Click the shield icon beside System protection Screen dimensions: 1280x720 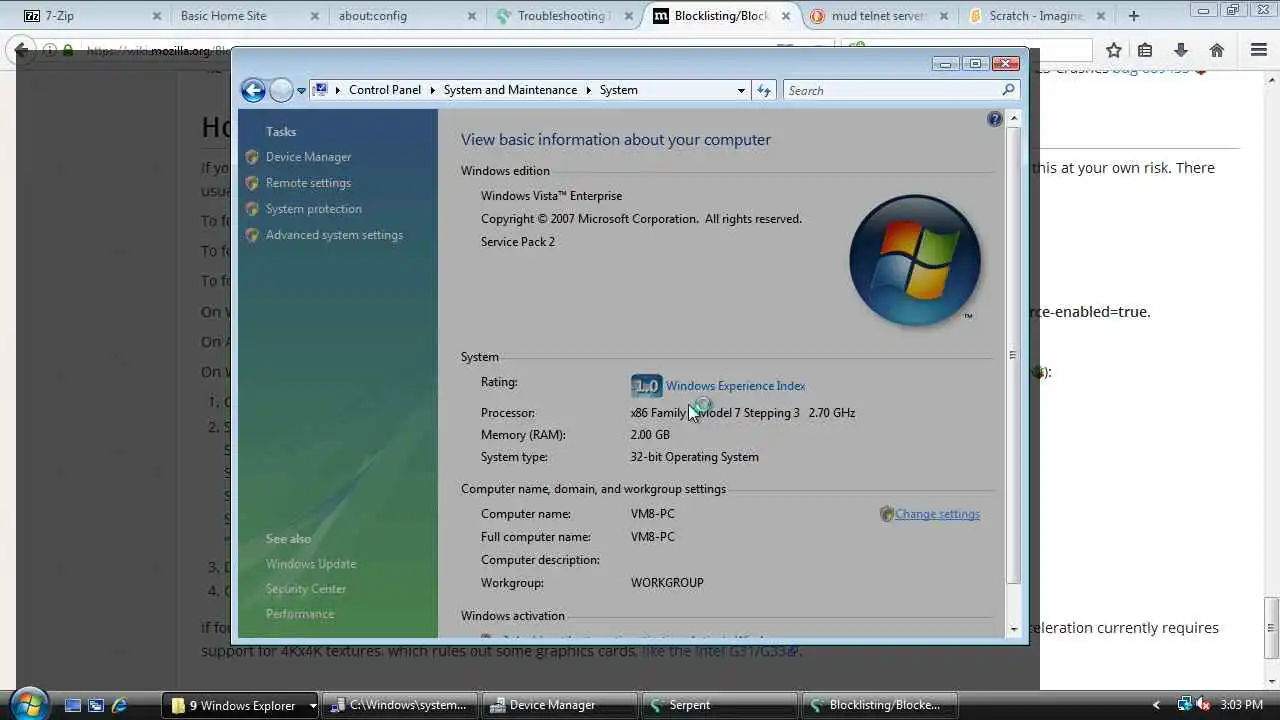(x=252, y=209)
